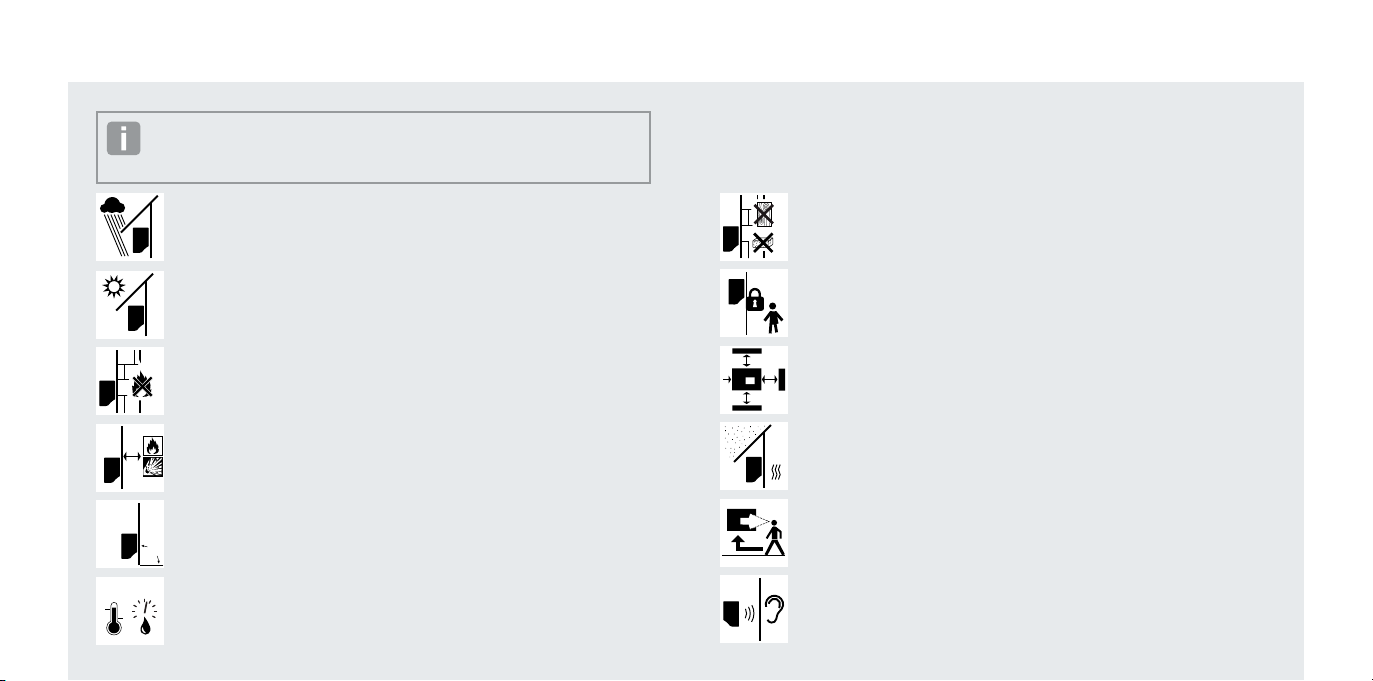Click the person viewing device pictogram
Viewport: 1373px width, 681px height.
click(754, 533)
